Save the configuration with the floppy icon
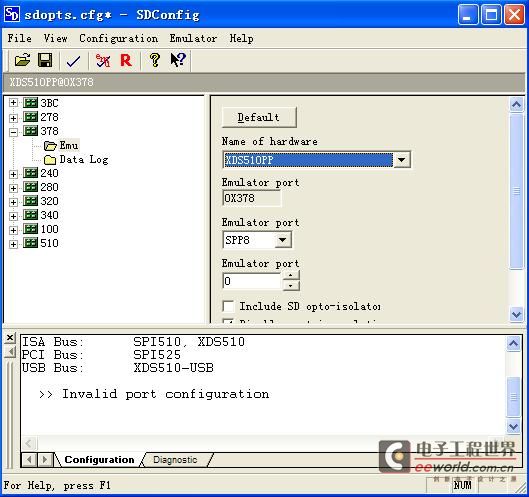This screenshot has height=497, width=529. 45,61
